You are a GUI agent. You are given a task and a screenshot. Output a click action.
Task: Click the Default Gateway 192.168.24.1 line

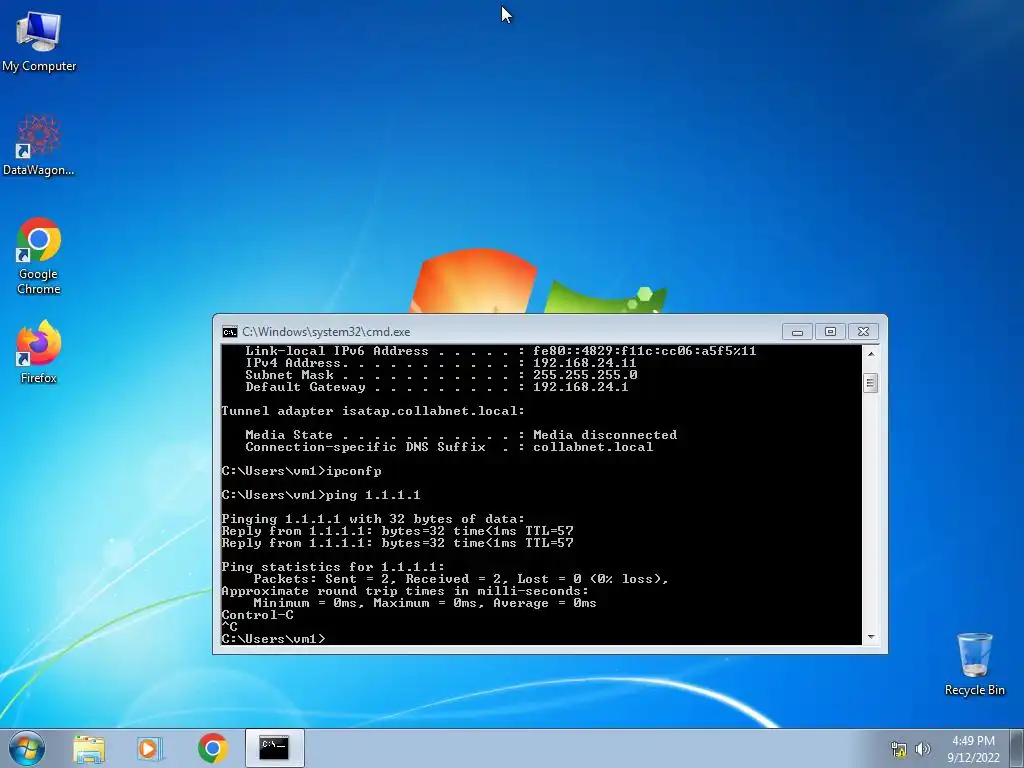tap(436, 387)
